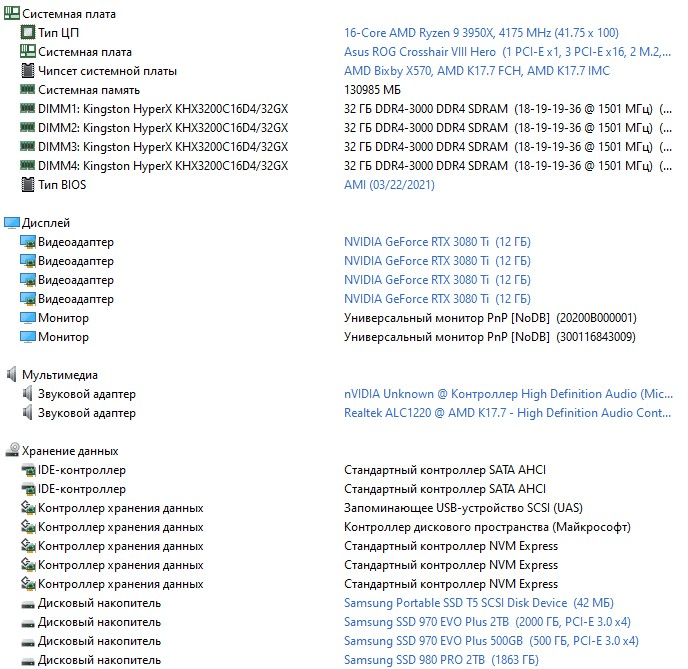Open the Realtek ALC1220 audio link
This screenshot has height=669, width=688.
(507, 413)
